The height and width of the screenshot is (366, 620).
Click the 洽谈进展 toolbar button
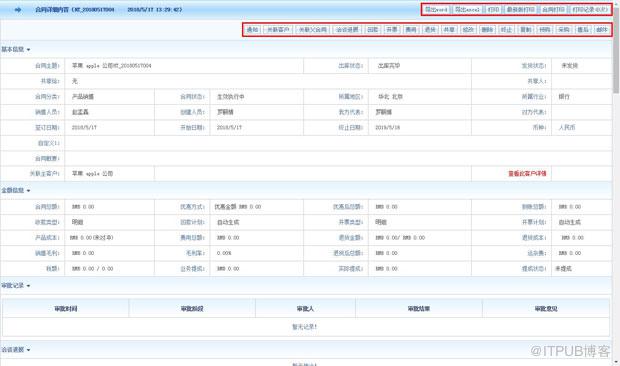347,30
